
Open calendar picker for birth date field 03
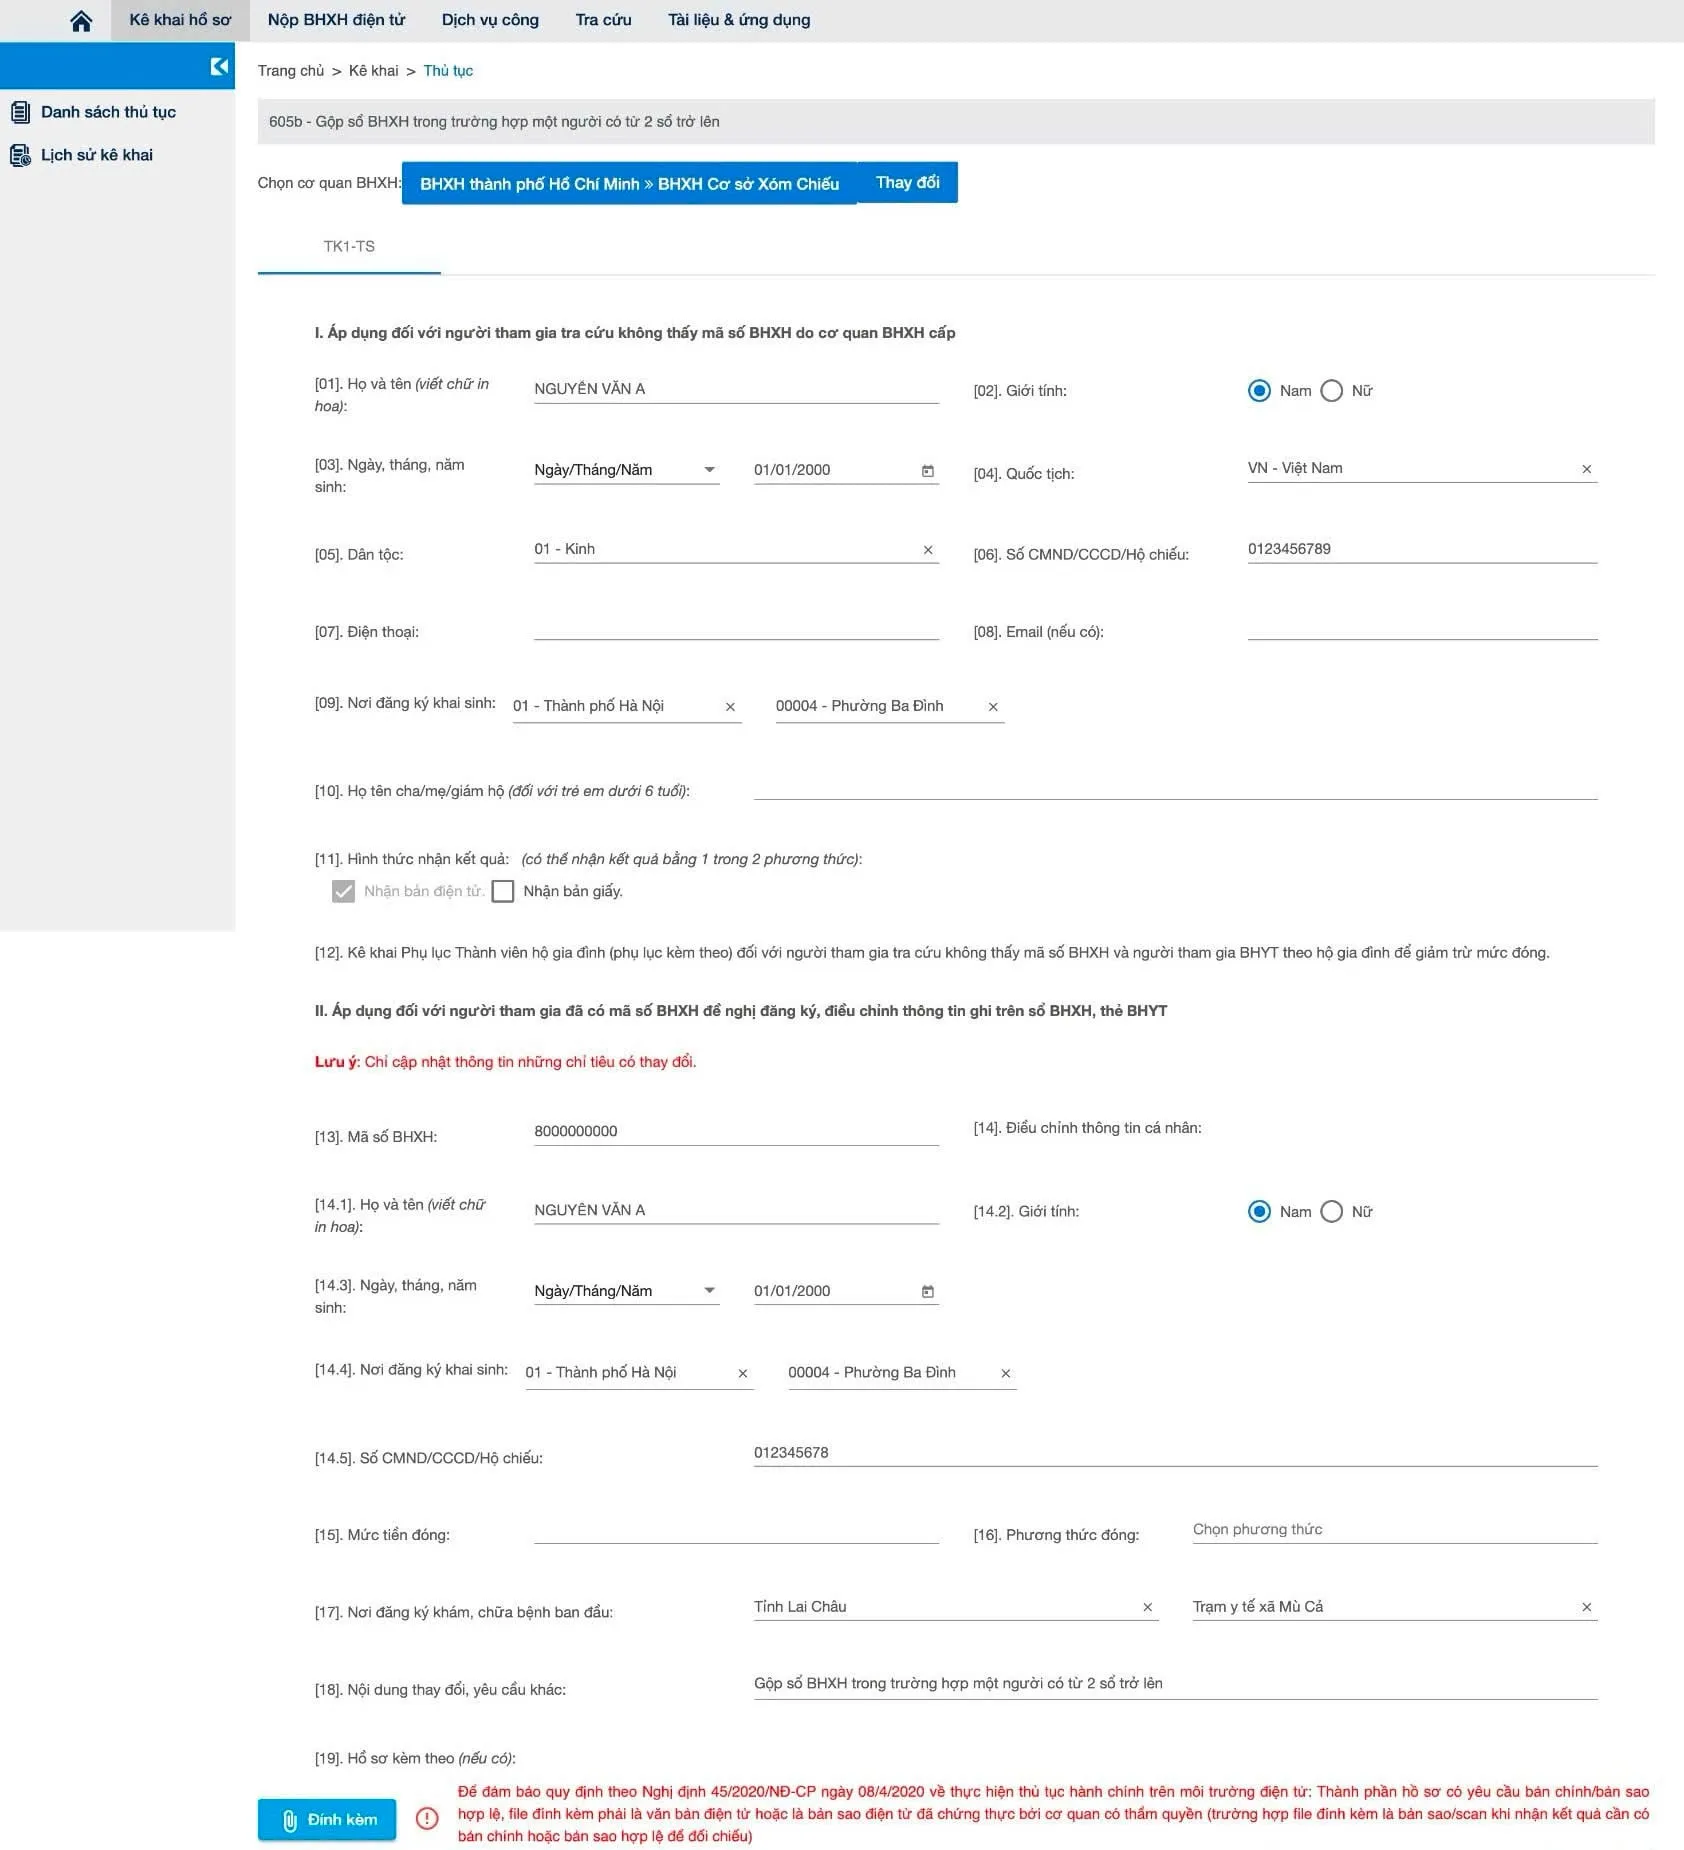[x=927, y=471]
